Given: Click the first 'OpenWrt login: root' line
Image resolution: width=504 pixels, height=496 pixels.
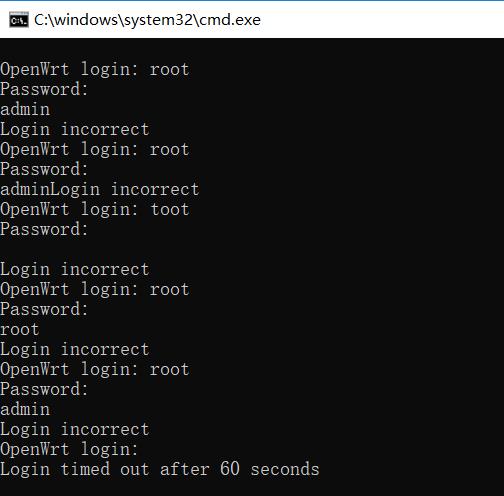Looking at the screenshot, I should coord(95,70).
